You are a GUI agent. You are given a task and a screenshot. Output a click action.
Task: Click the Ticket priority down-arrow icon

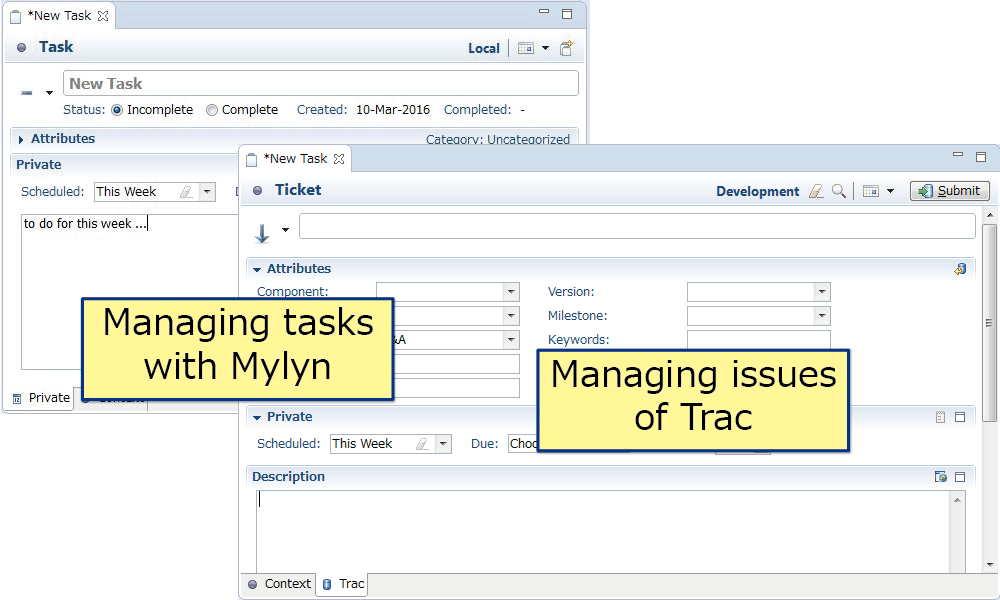262,233
